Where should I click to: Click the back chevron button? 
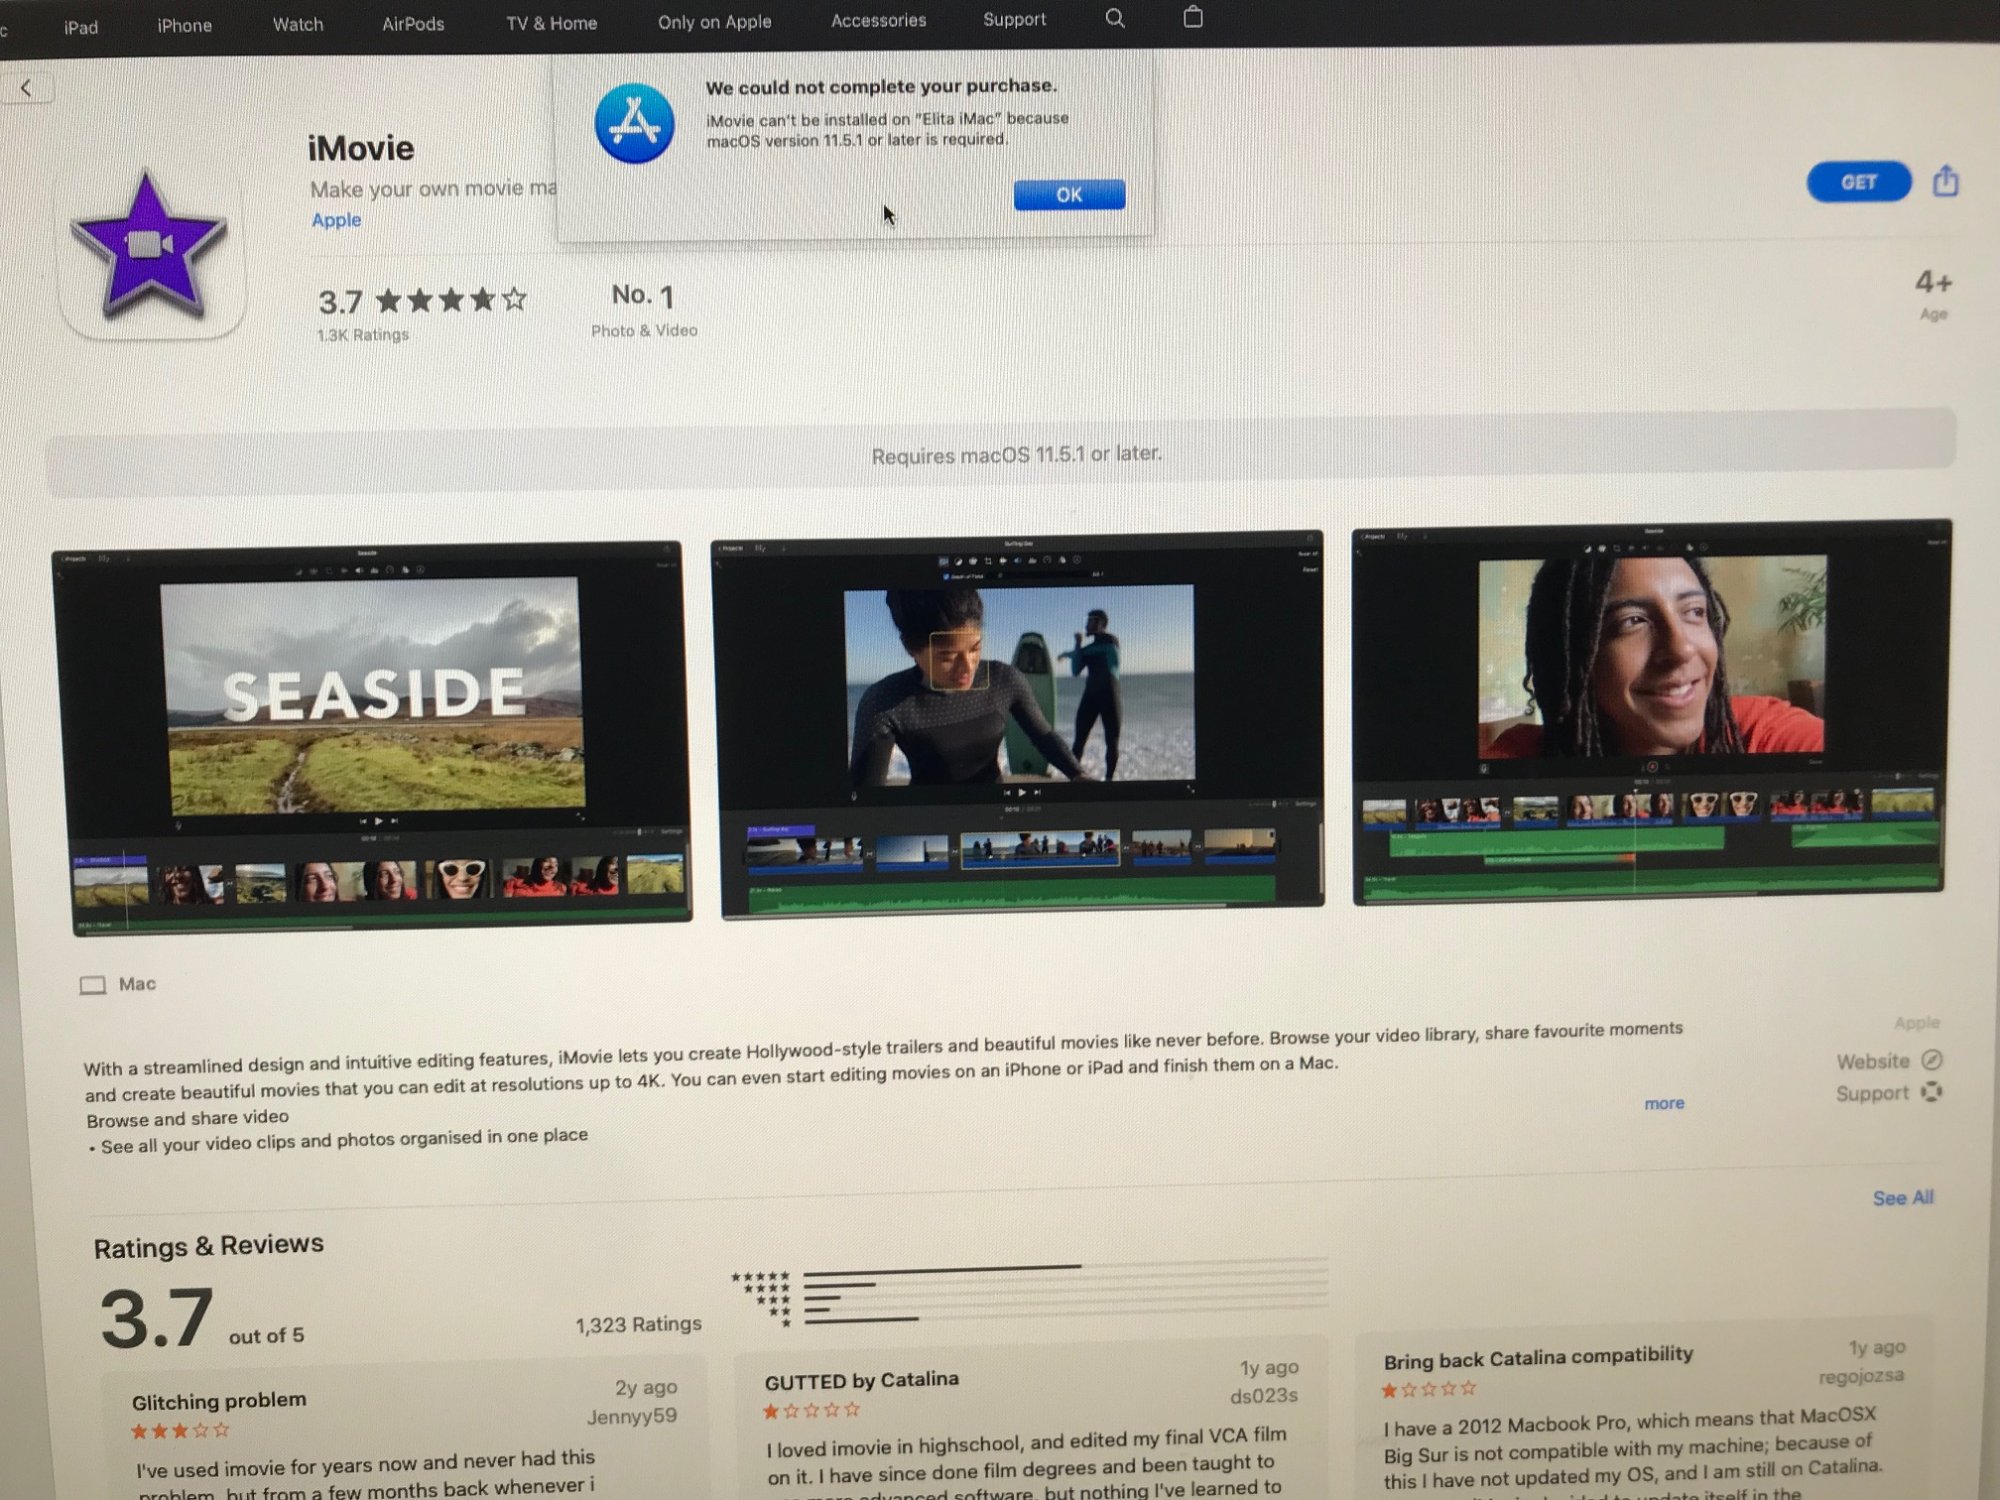tap(27, 89)
